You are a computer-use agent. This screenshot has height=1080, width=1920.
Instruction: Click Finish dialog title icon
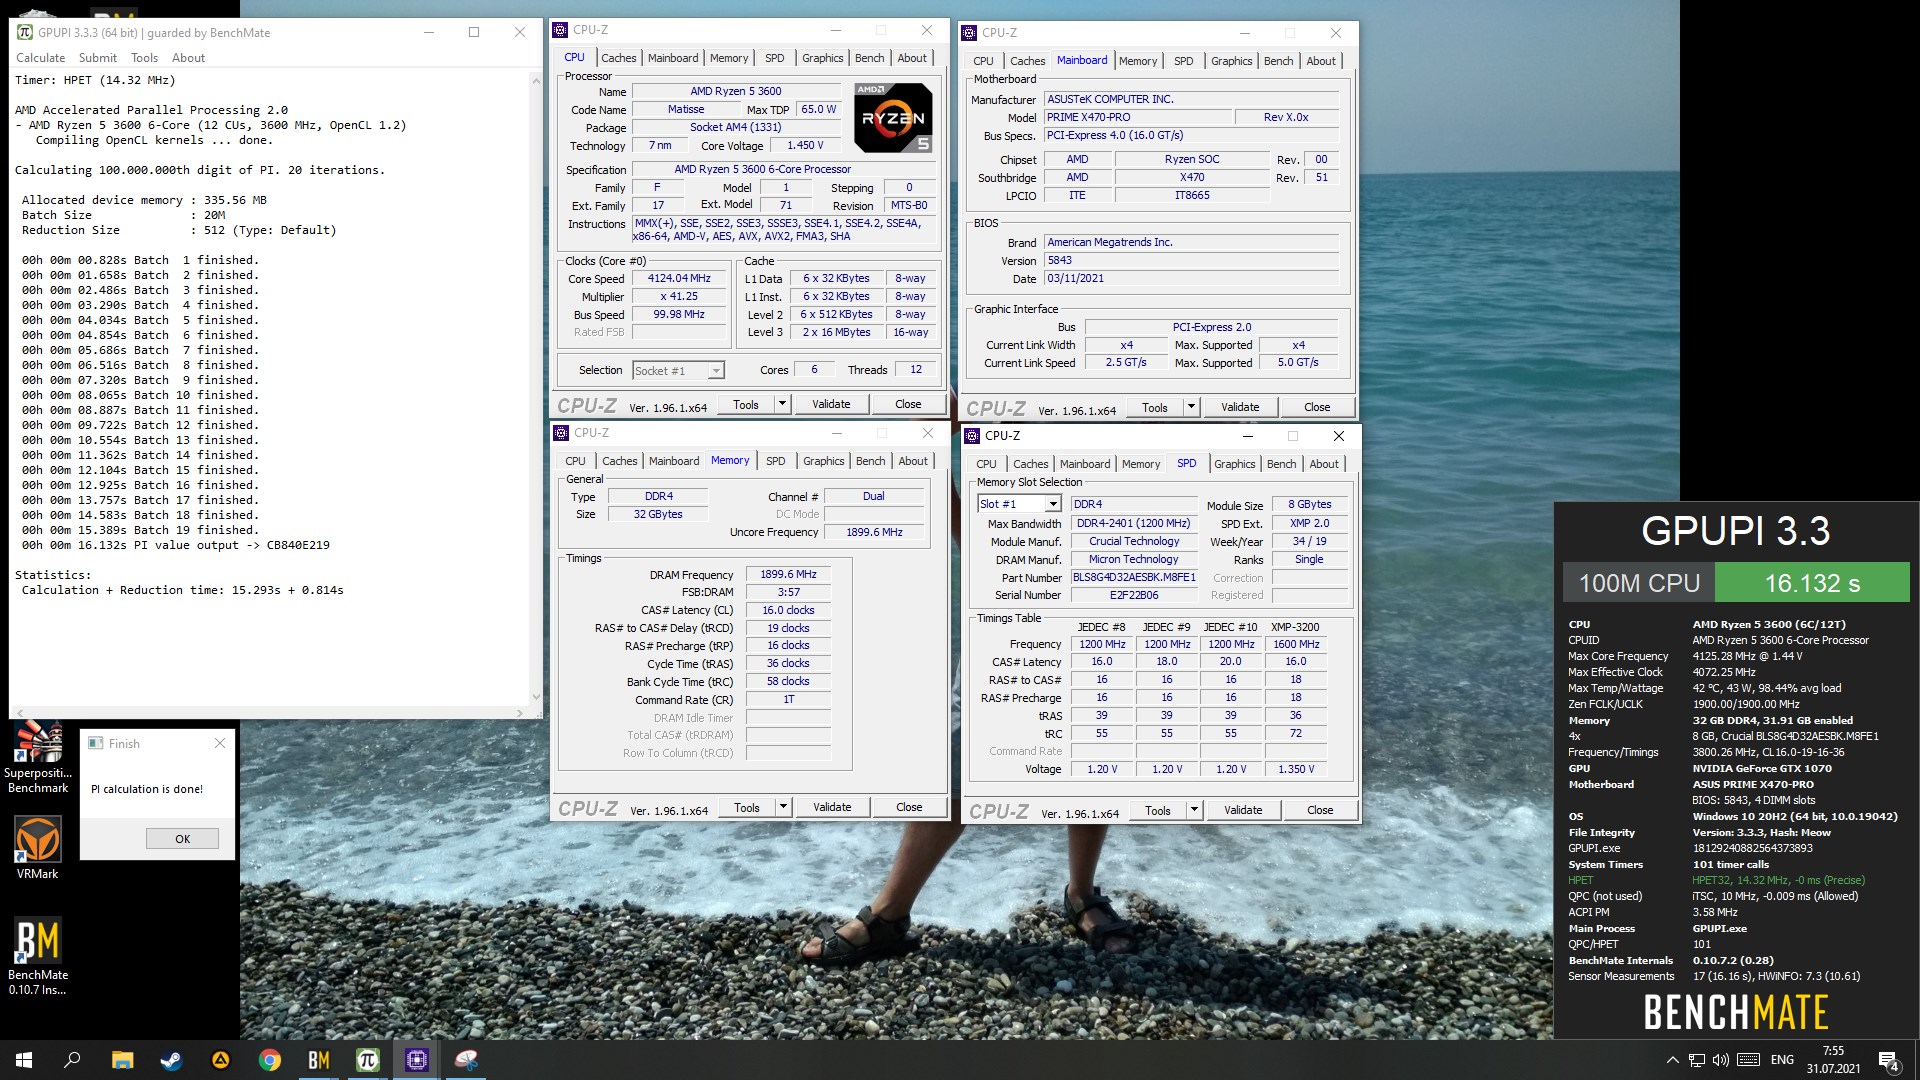coord(96,743)
